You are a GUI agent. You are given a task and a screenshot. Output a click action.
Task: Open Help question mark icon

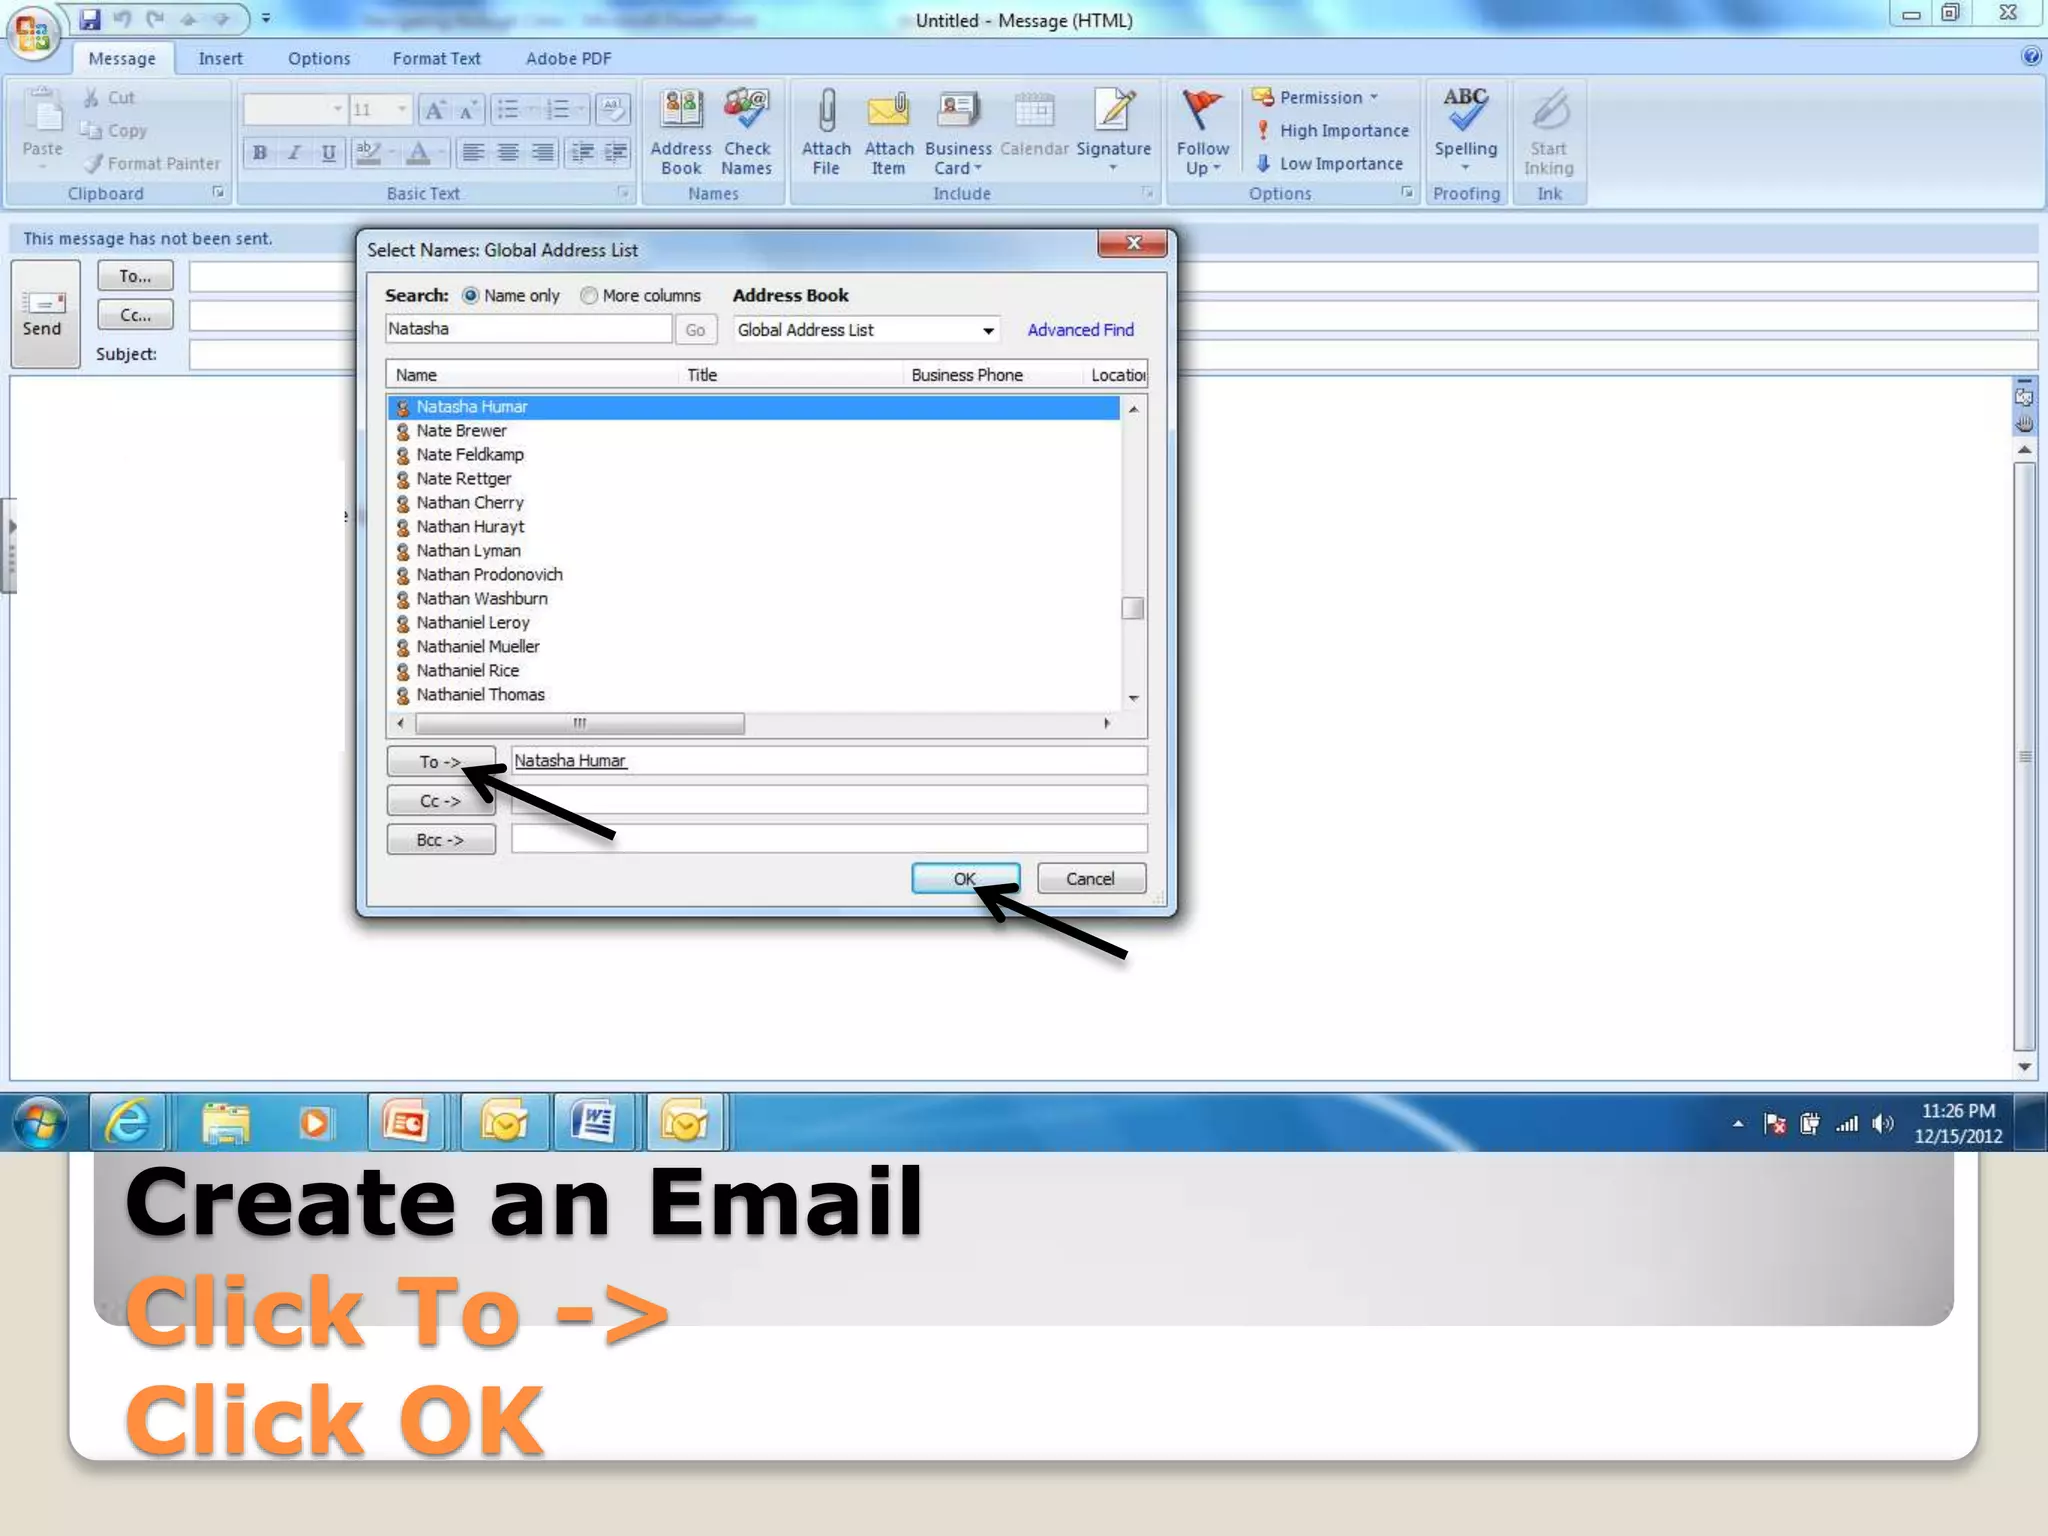2030,56
